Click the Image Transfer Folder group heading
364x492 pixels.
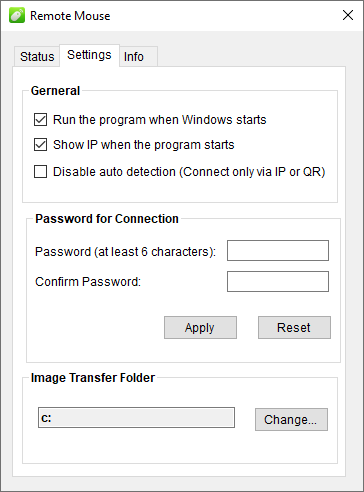[93, 378]
